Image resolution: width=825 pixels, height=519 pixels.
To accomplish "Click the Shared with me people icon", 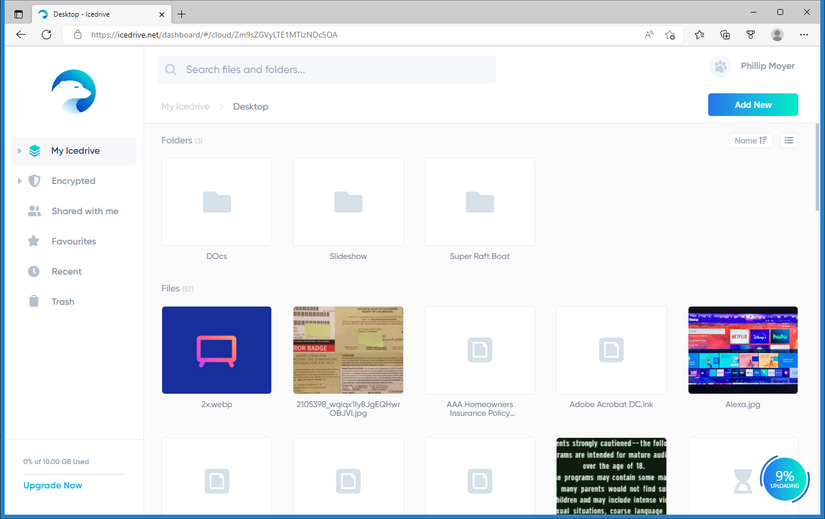I will point(34,211).
